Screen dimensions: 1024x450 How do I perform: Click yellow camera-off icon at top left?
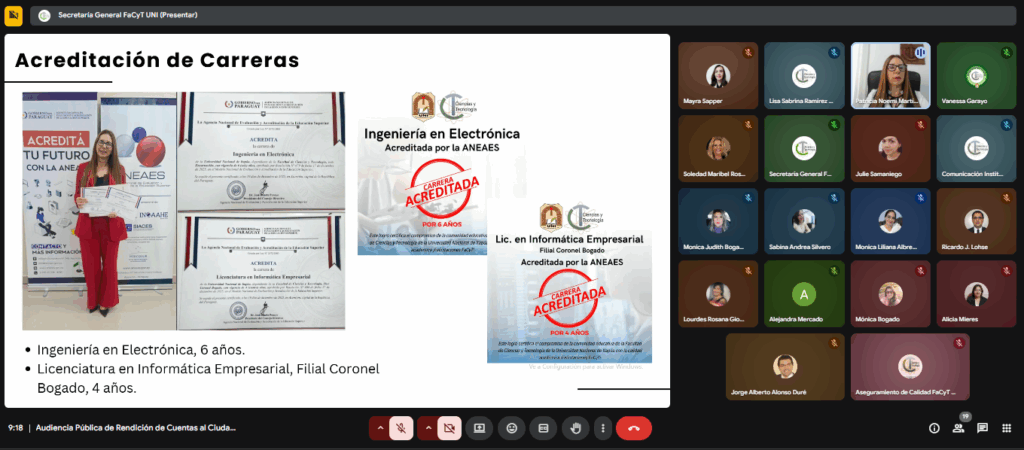pos(14,16)
